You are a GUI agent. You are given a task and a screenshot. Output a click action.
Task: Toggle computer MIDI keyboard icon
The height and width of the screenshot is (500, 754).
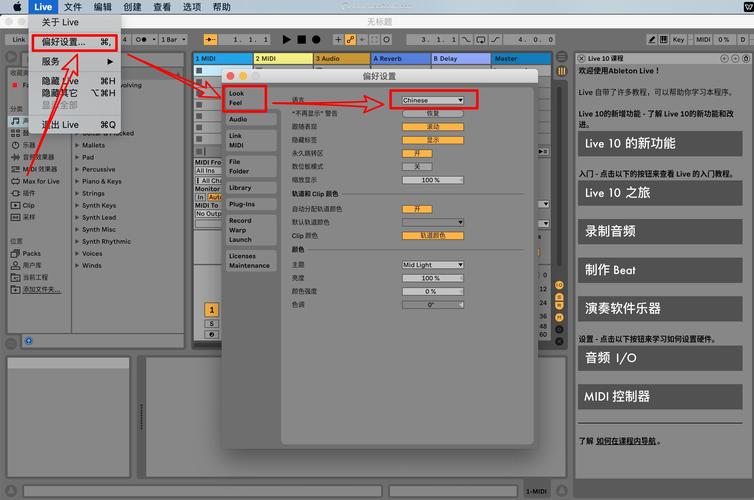[x=664, y=39]
